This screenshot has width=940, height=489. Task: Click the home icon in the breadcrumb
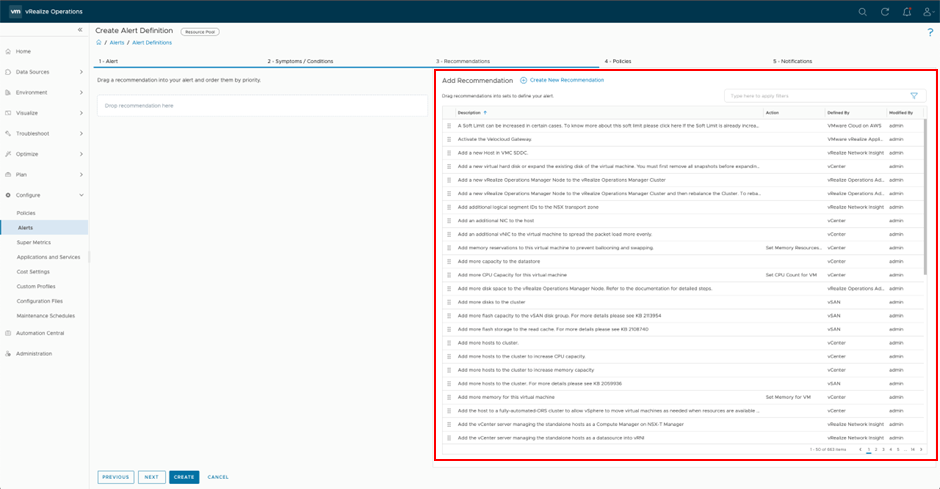click(99, 43)
